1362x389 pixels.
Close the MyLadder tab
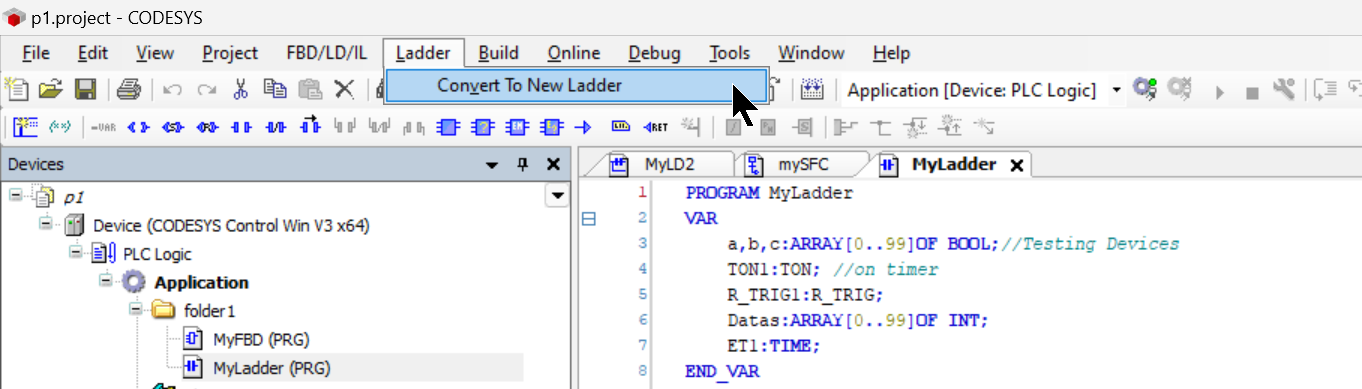tap(1017, 166)
